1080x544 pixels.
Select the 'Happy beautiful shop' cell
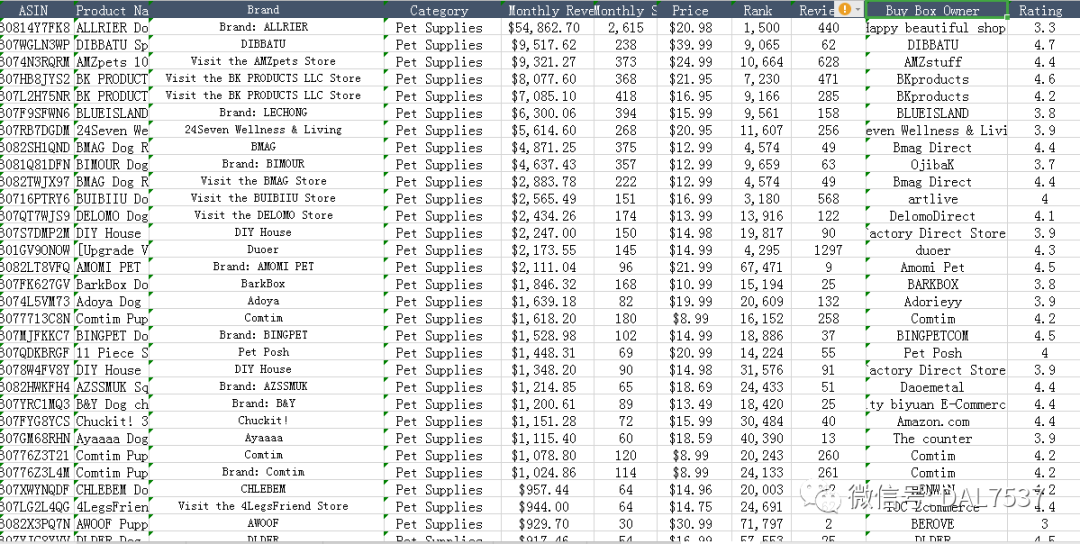click(x=936, y=28)
